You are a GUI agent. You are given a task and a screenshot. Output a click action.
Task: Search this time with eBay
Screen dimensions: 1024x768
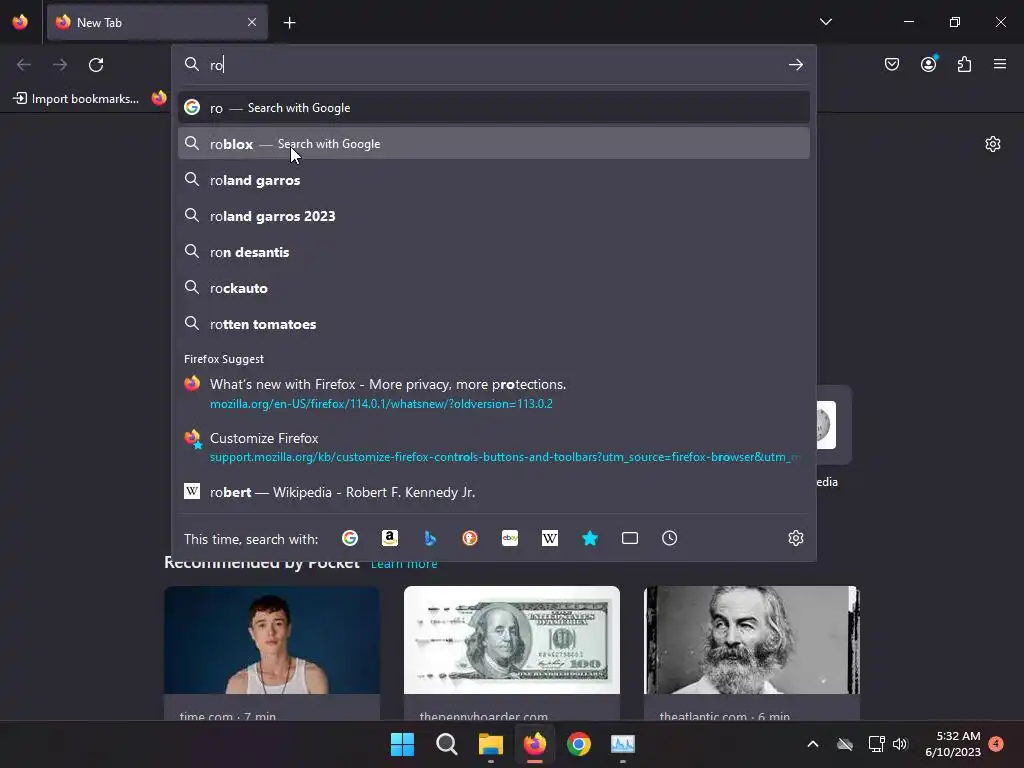510,538
